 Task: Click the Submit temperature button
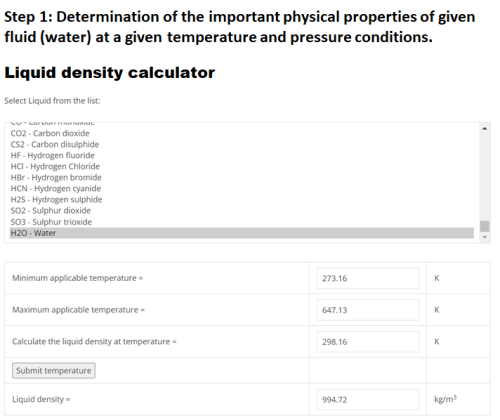(x=54, y=371)
